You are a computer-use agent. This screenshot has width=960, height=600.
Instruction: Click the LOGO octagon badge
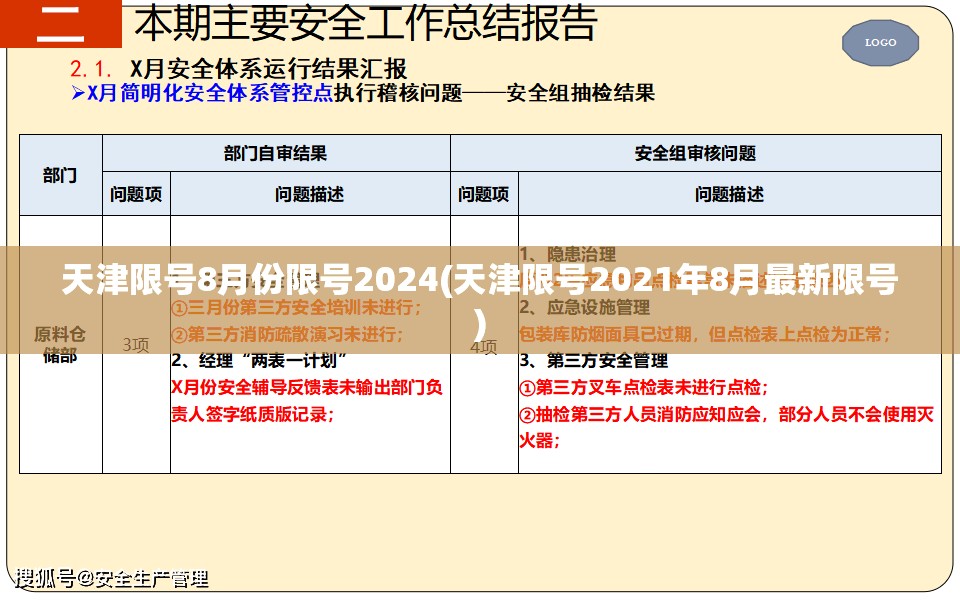point(880,42)
